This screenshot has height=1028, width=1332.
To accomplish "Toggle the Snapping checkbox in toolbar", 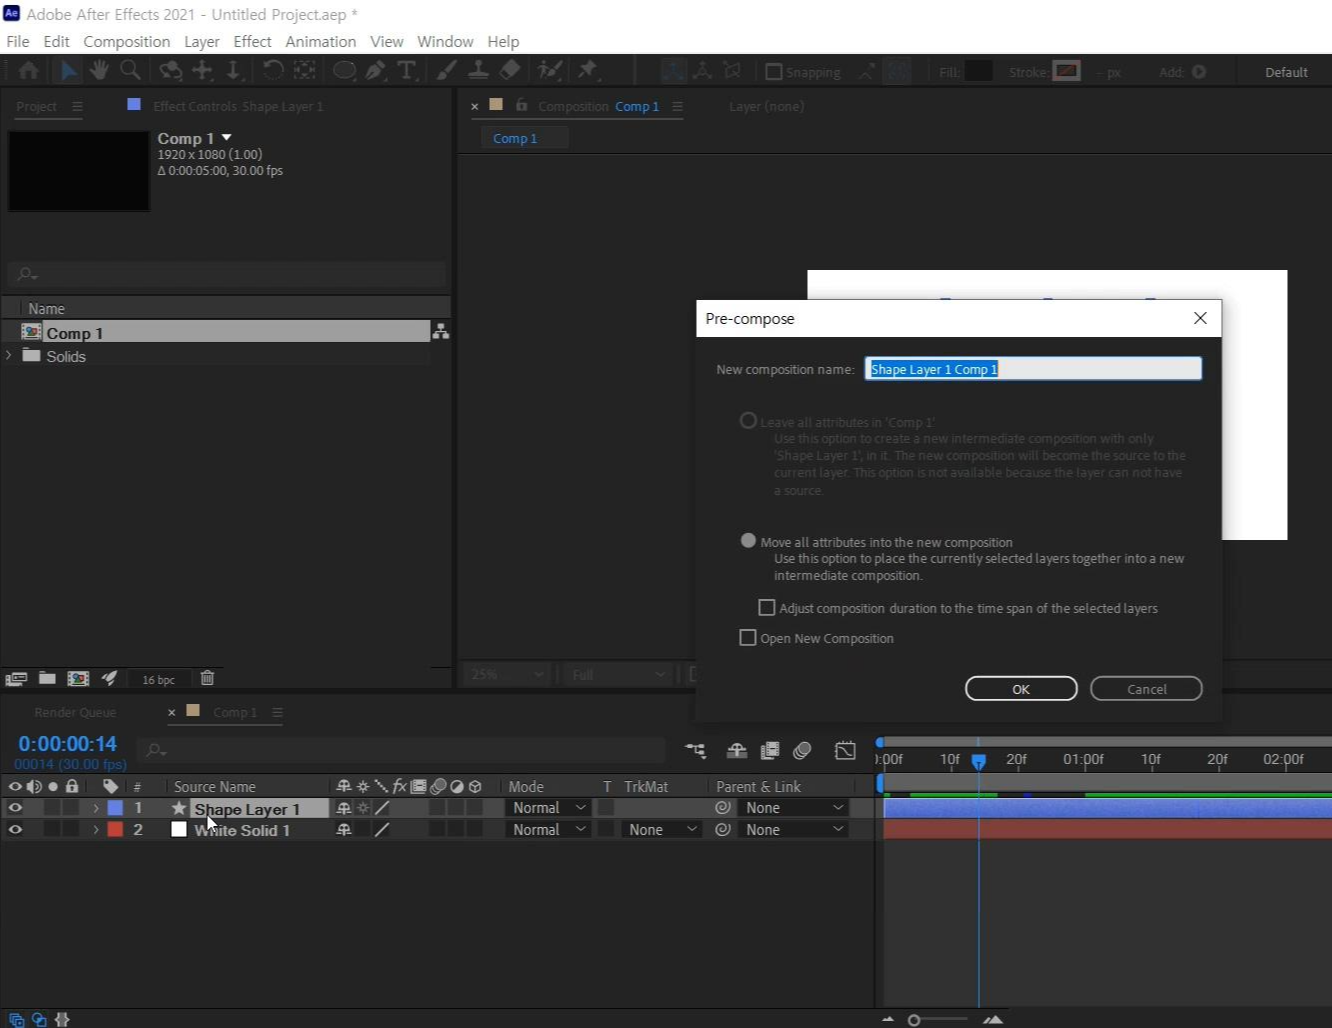I will pos(773,72).
